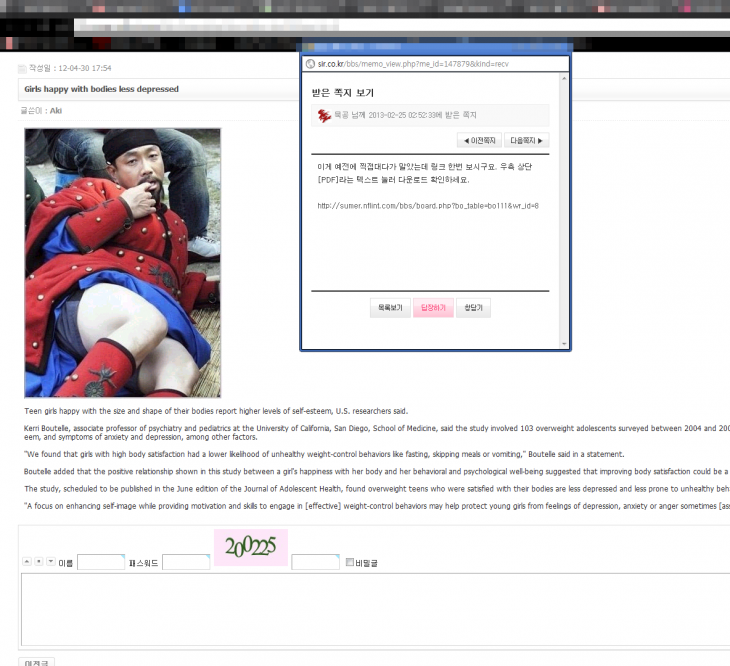Click the red sender icon in memo header
Image resolution: width=730 pixels, height=666 pixels.
tap(324, 115)
